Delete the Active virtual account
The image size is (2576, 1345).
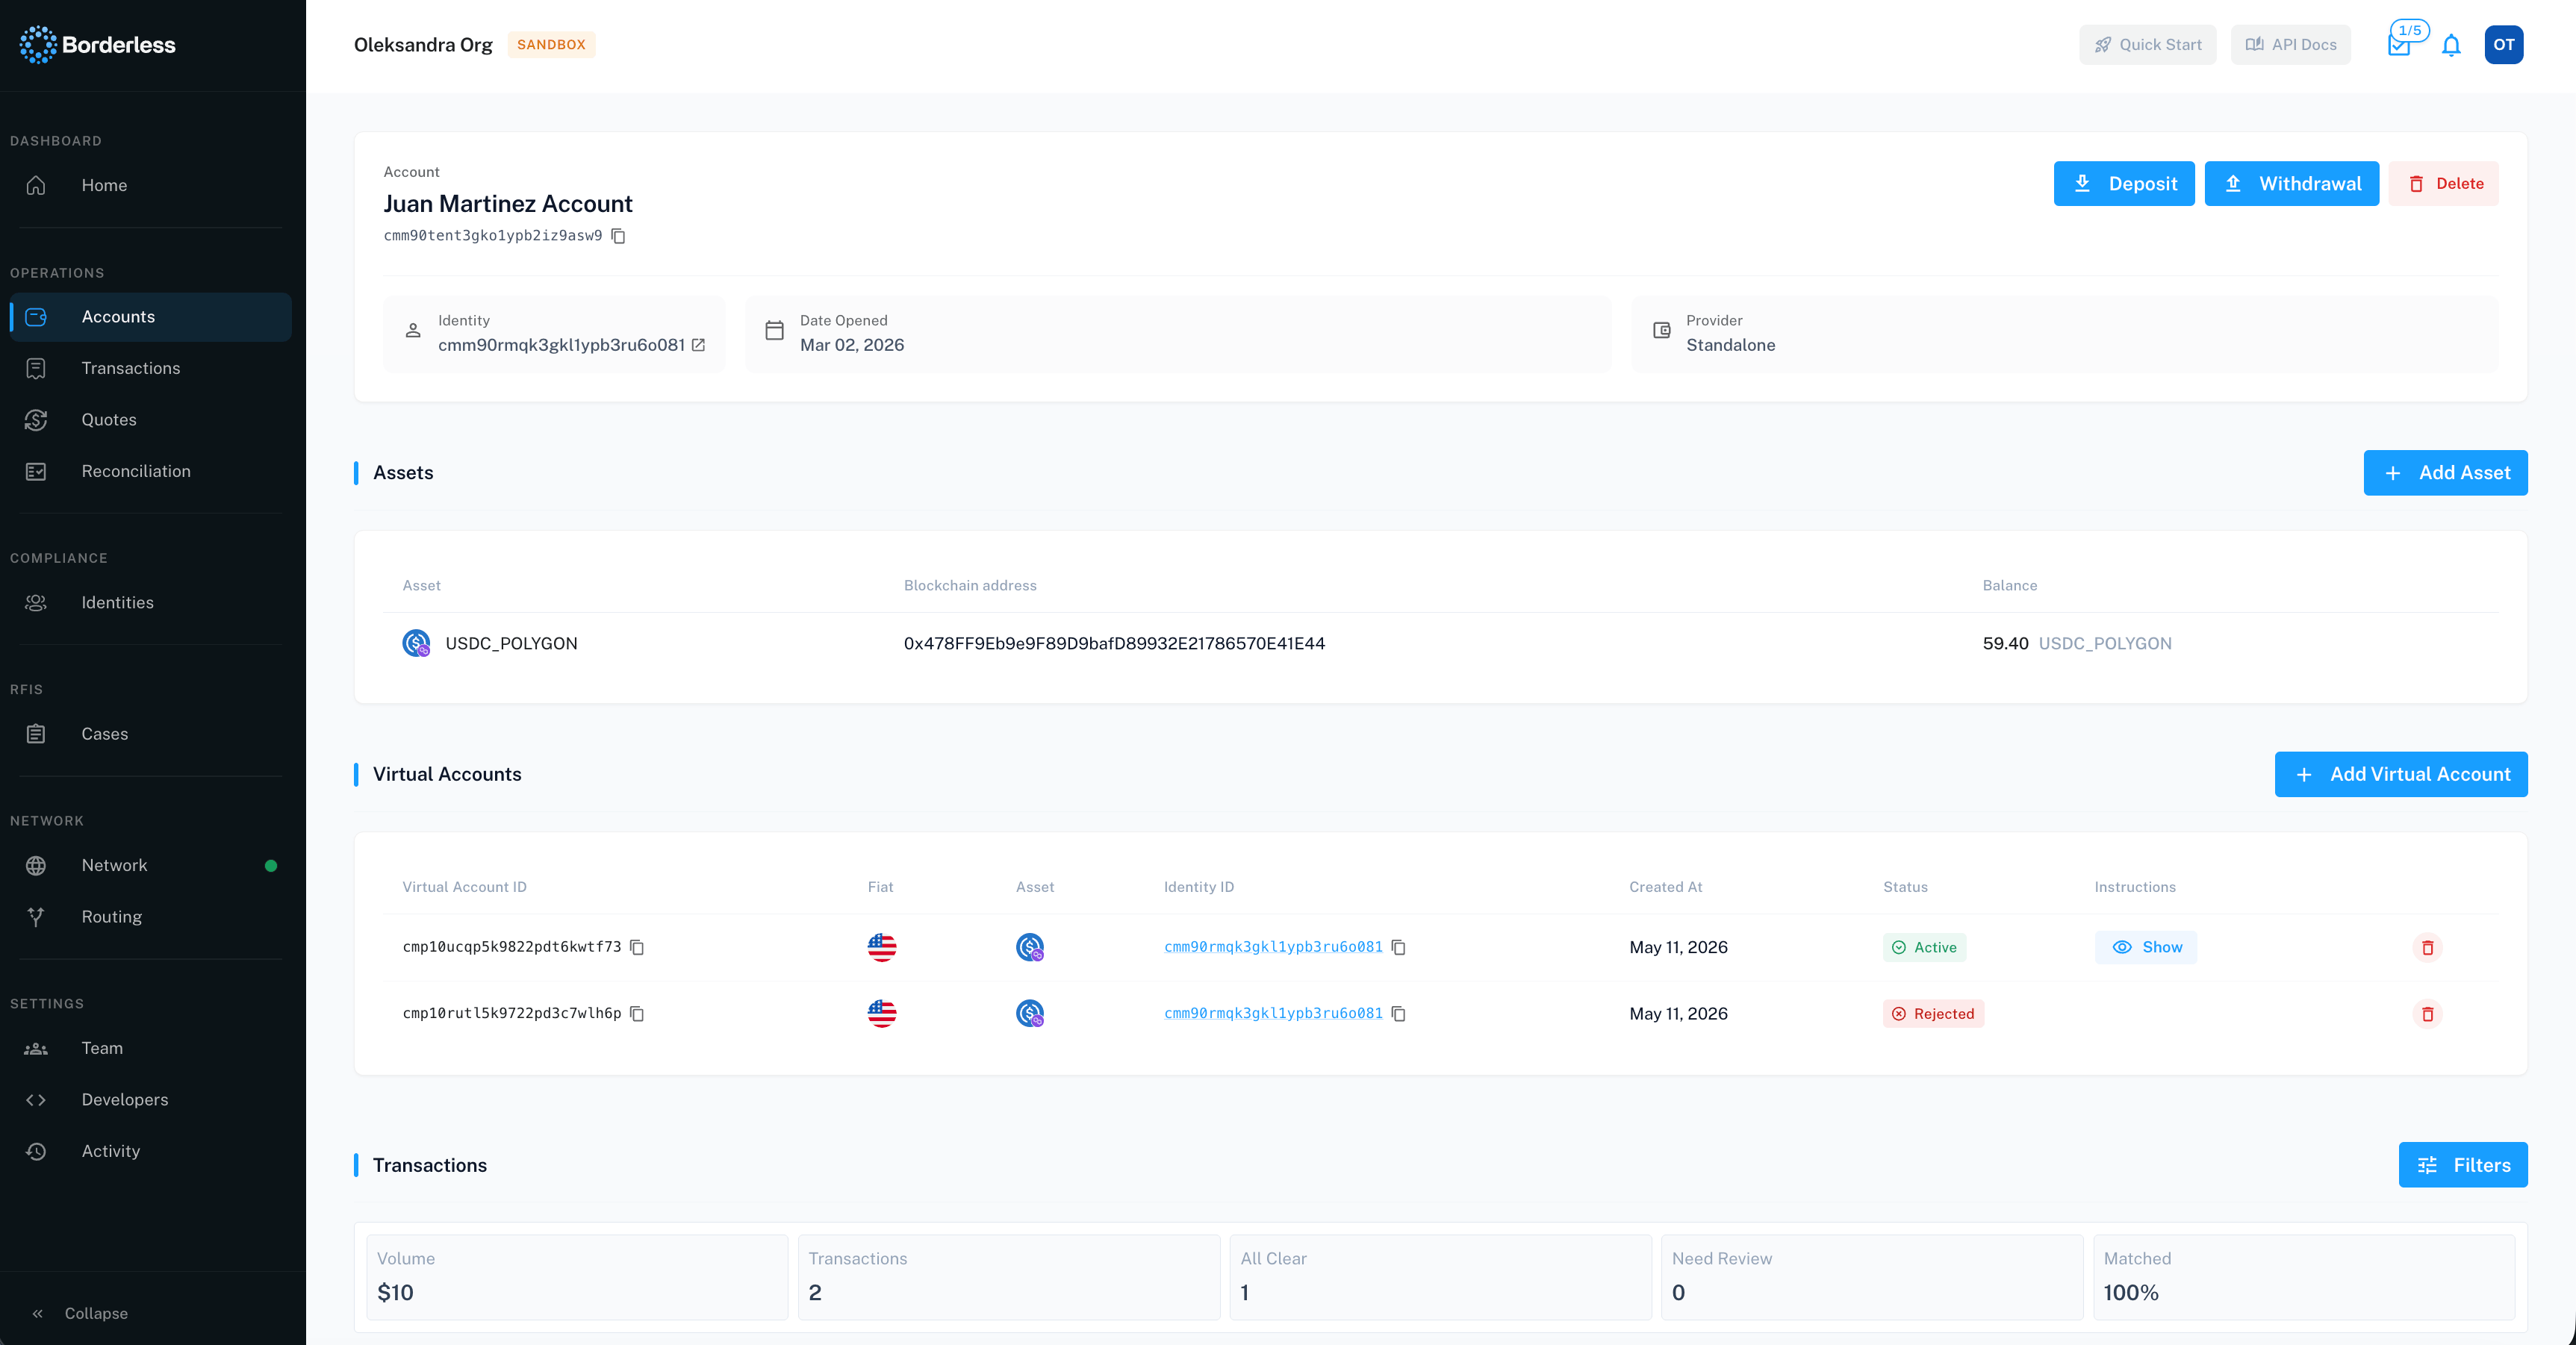(x=2427, y=947)
